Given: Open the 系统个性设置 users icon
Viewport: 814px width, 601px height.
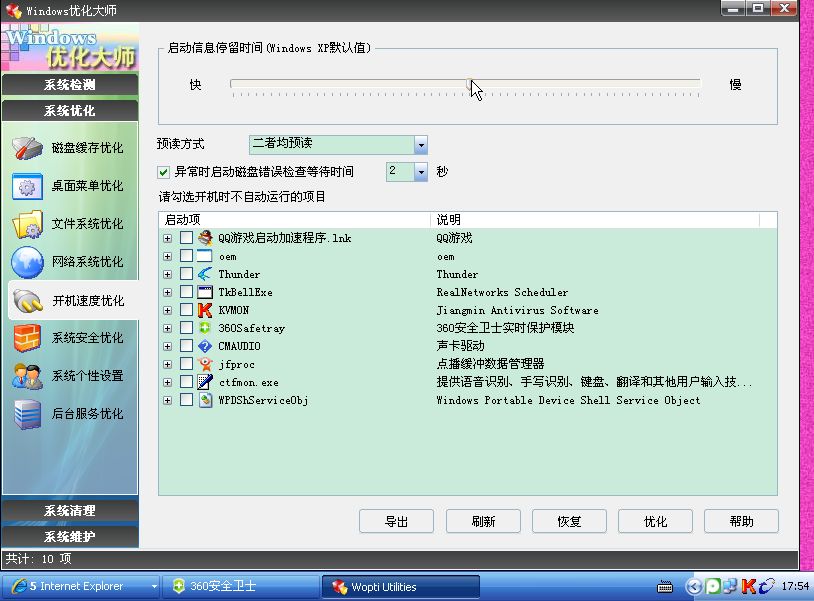Looking at the screenshot, I should click(x=27, y=376).
